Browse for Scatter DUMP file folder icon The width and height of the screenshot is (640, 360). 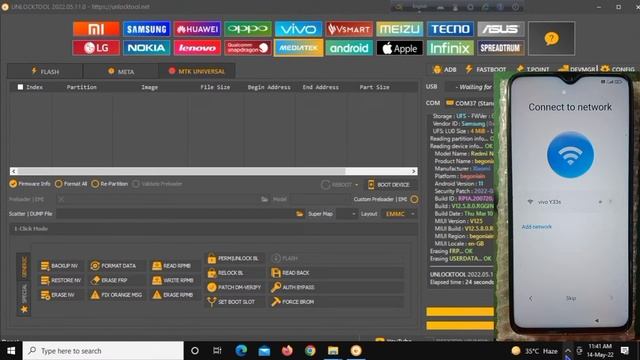(x=300, y=214)
